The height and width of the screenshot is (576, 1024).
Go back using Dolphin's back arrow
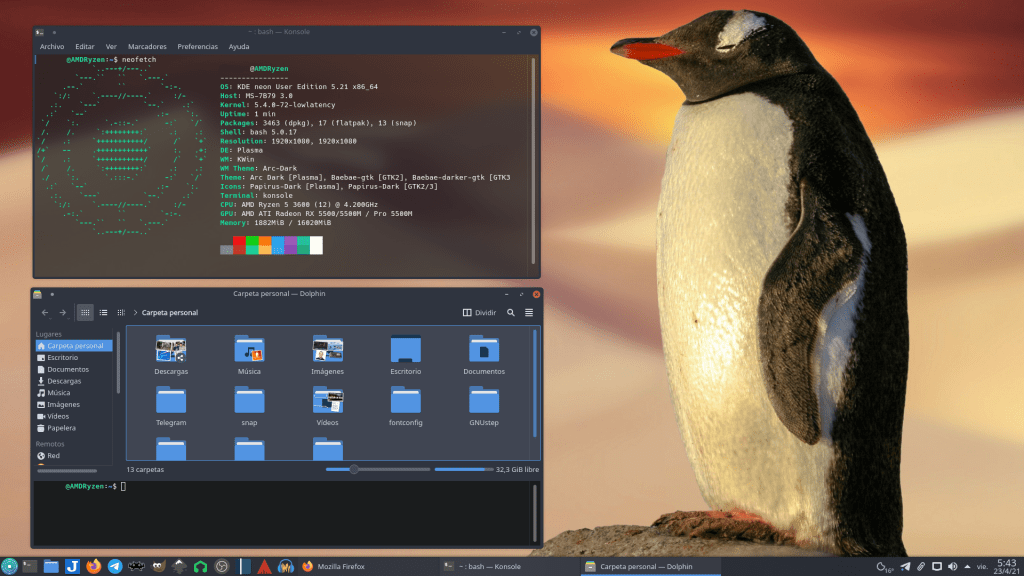click(x=44, y=312)
